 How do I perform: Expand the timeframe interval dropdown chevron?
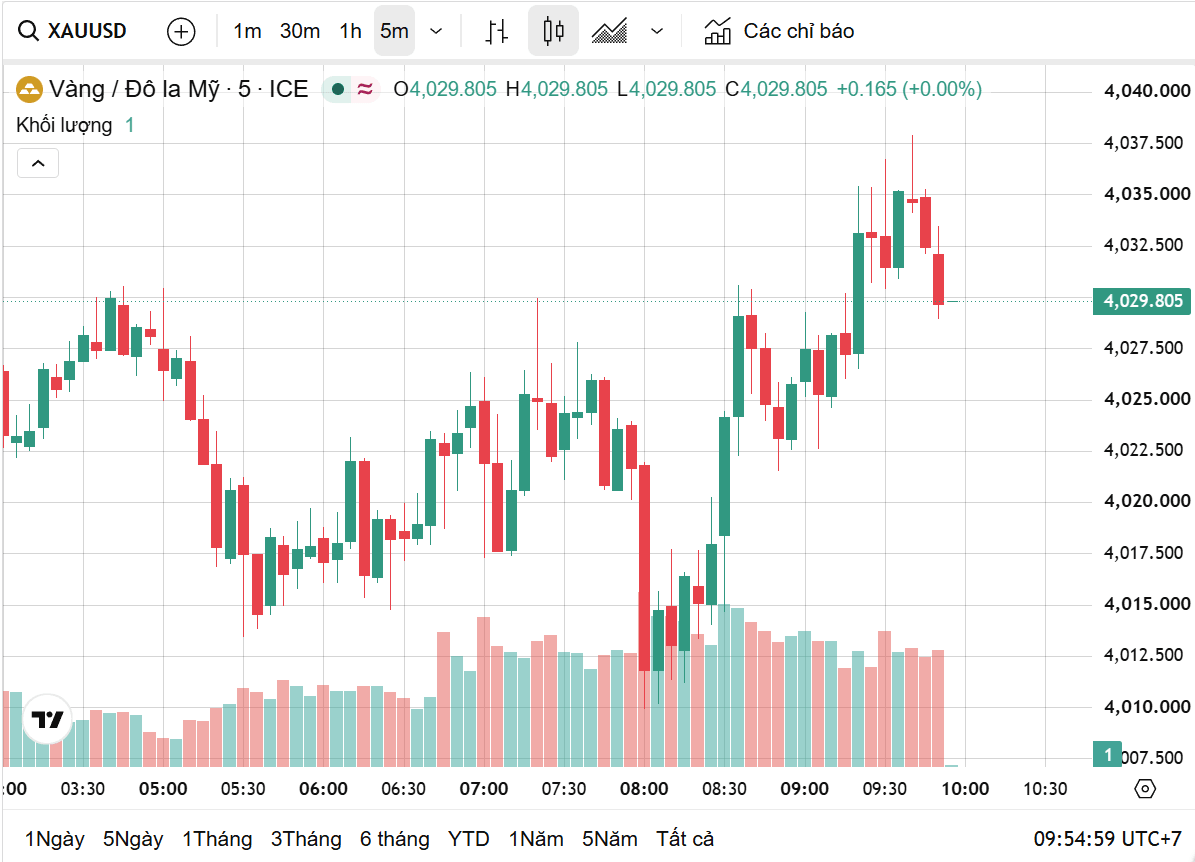[436, 31]
